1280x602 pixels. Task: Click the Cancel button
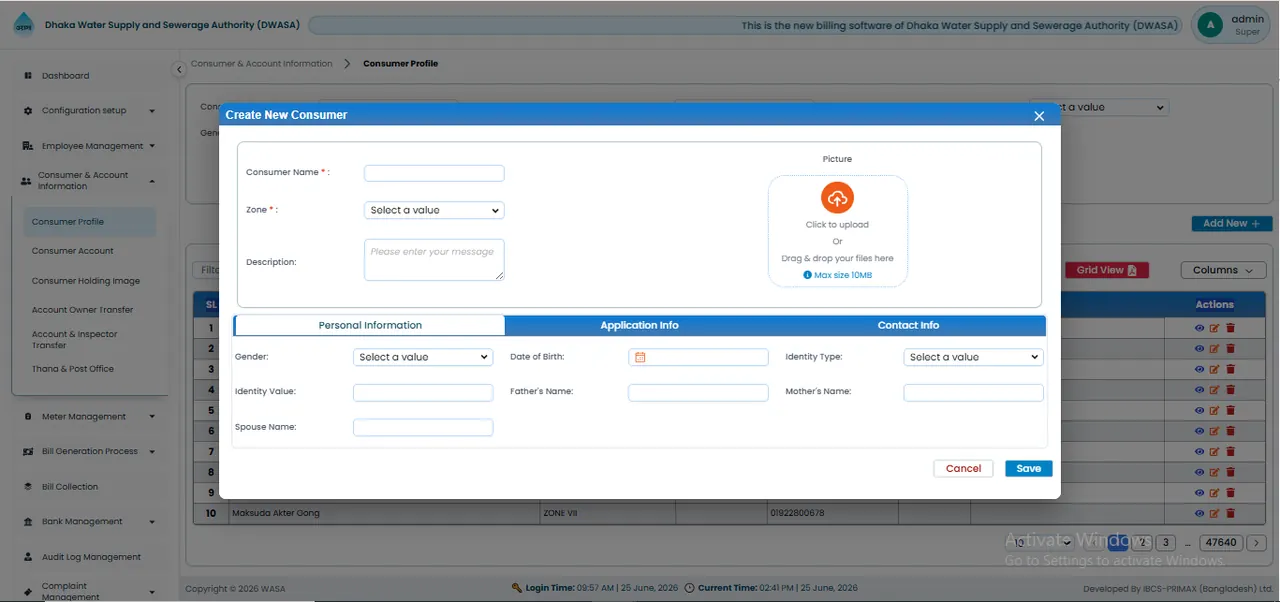tap(963, 468)
